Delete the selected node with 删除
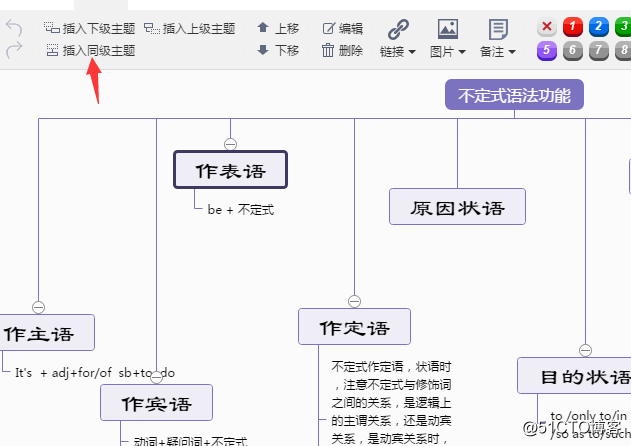The image size is (631, 446). (342, 50)
